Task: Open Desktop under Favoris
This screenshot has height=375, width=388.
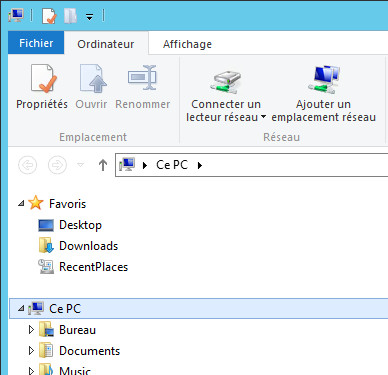Action: pyautogui.click(x=80, y=225)
